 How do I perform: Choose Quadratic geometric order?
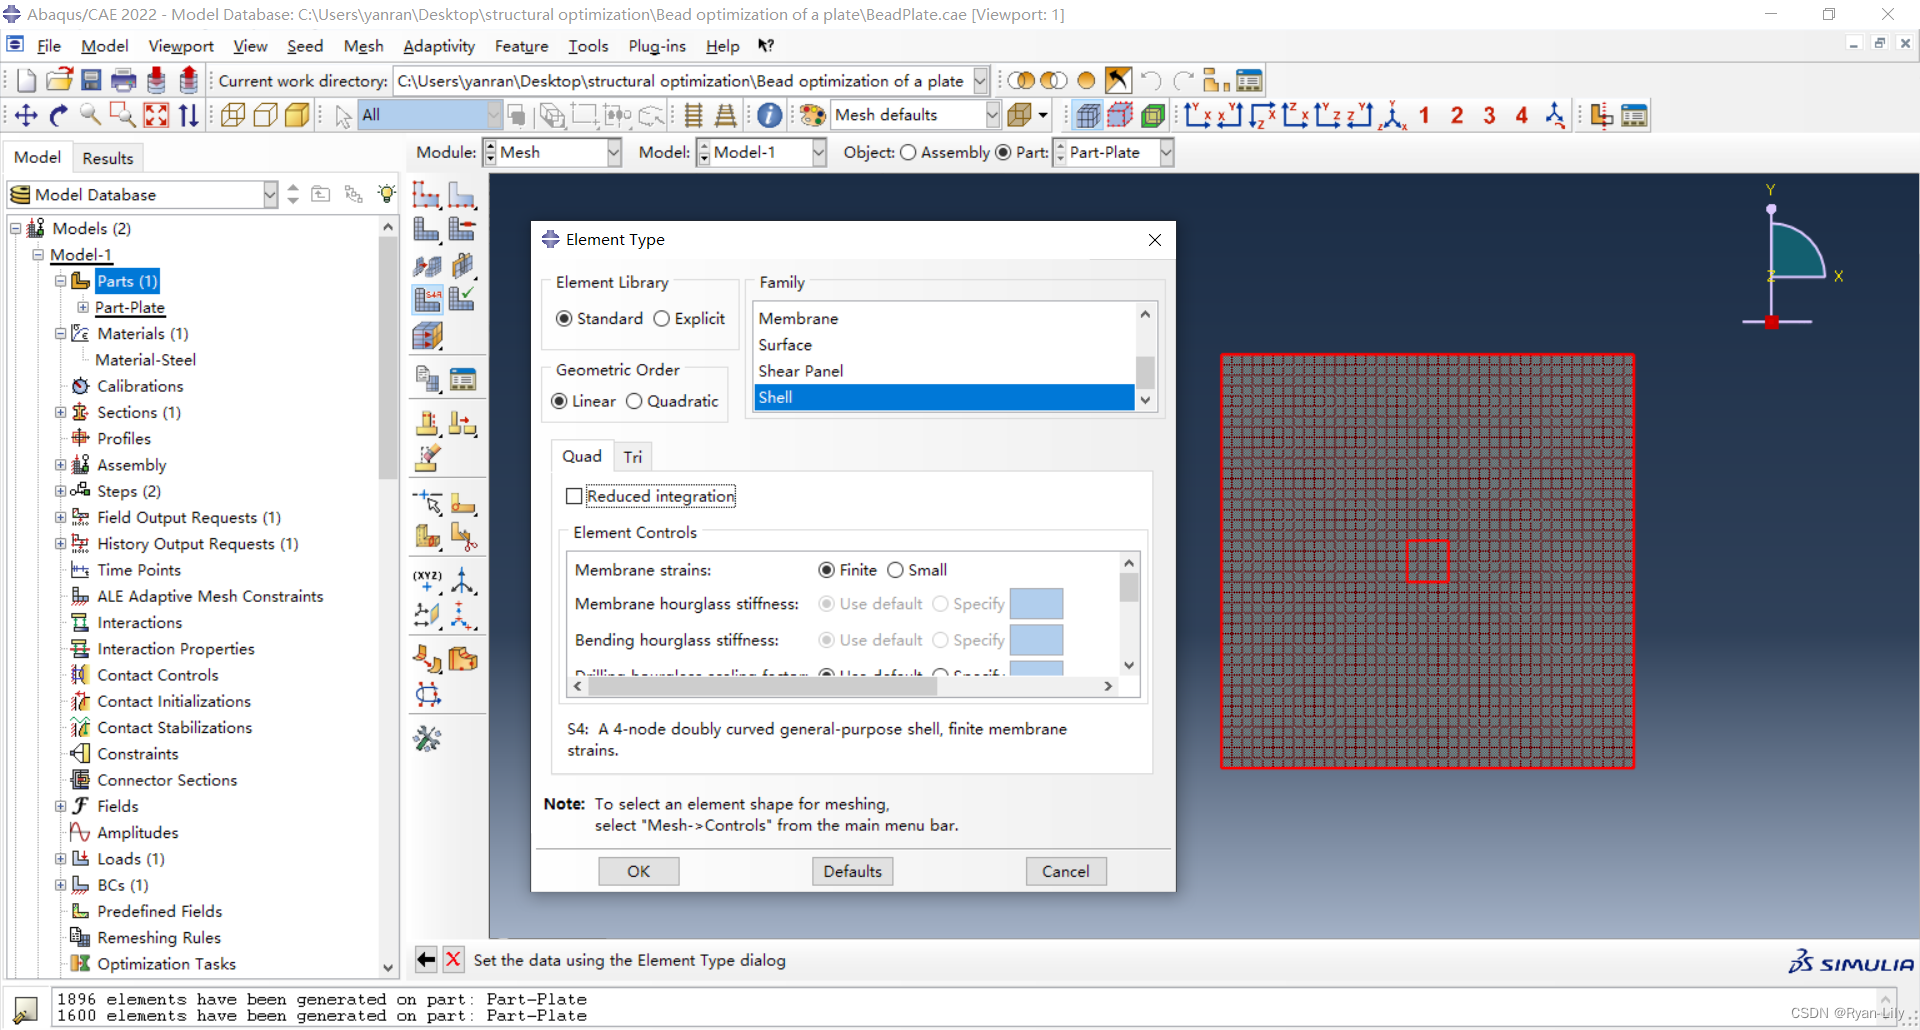click(x=634, y=401)
